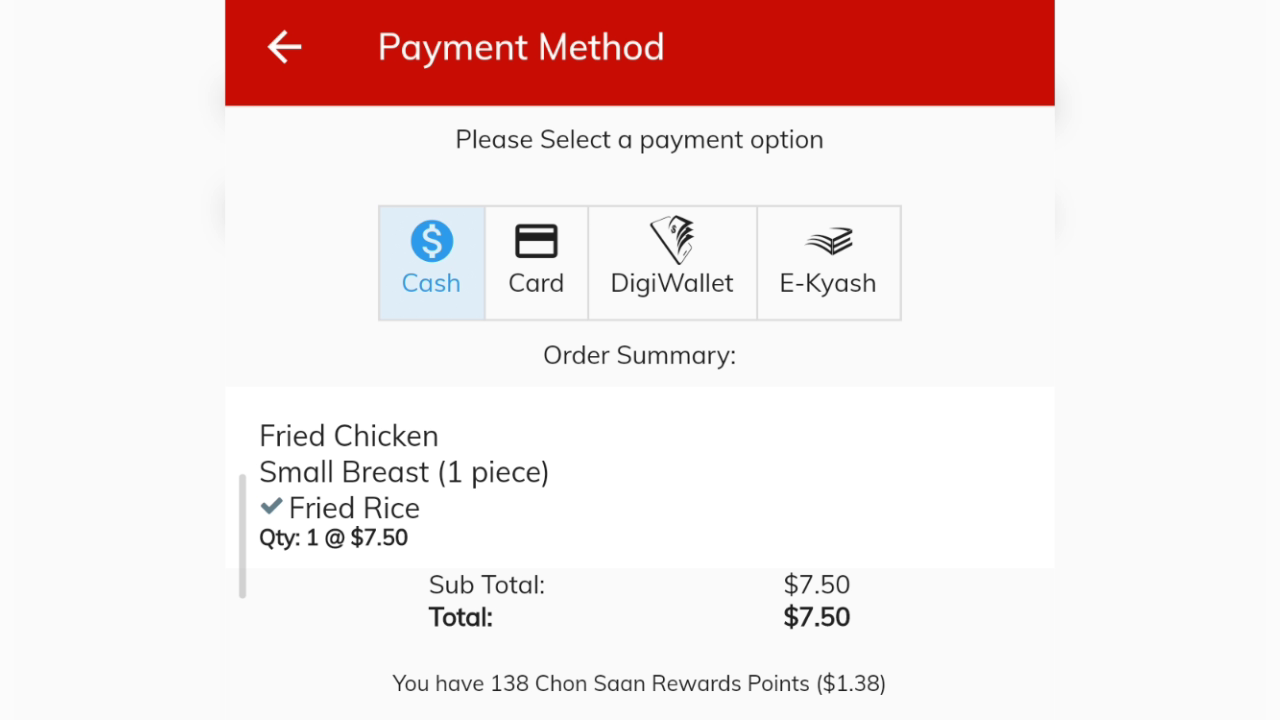Tap the Fried Rice side option
1280x720 pixels.
point(354,508)
